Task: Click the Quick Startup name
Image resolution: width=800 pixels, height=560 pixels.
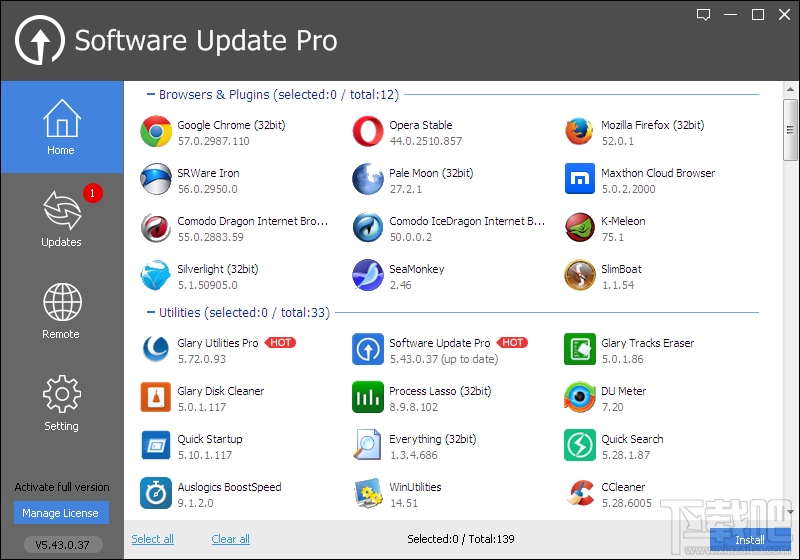Action: [210, 439]
